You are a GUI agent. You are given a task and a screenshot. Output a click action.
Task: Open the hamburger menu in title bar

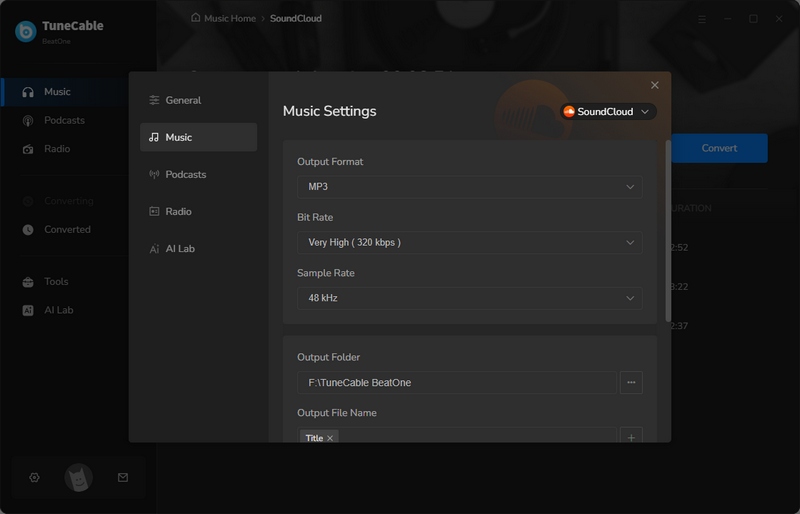[702, 19]
